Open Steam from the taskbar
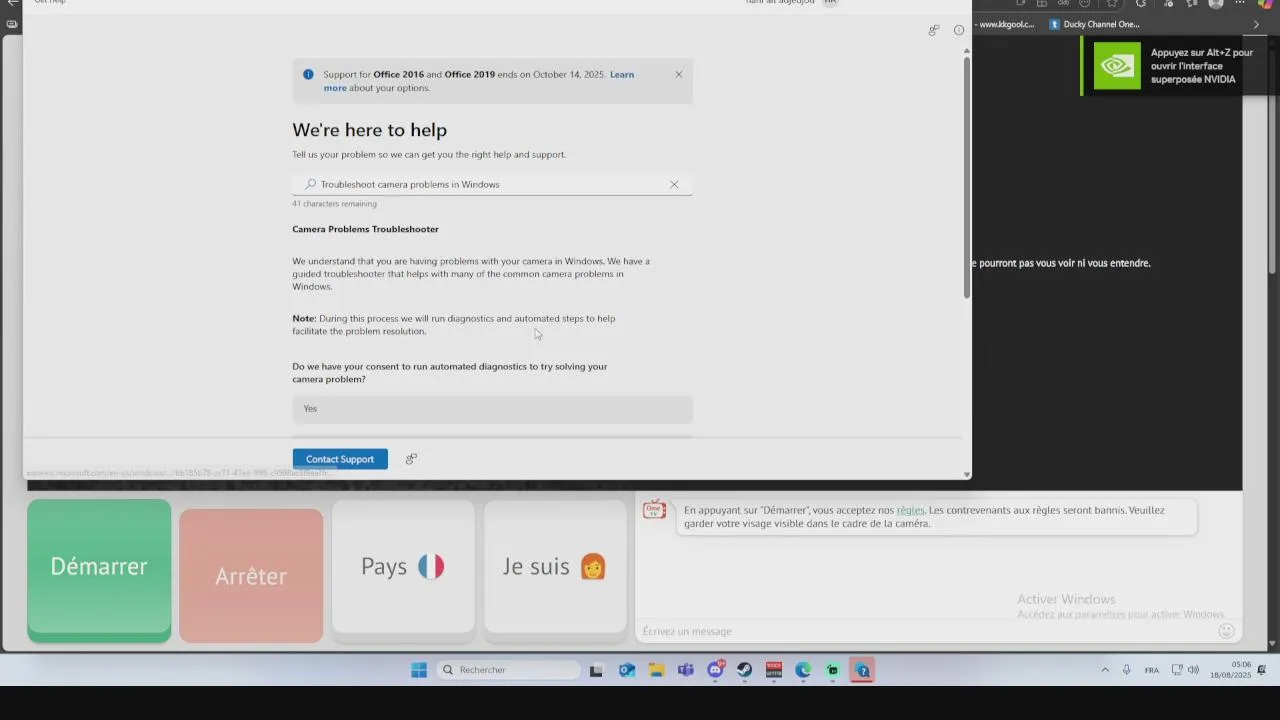The image size is (1280, 720). pos(744,670)
